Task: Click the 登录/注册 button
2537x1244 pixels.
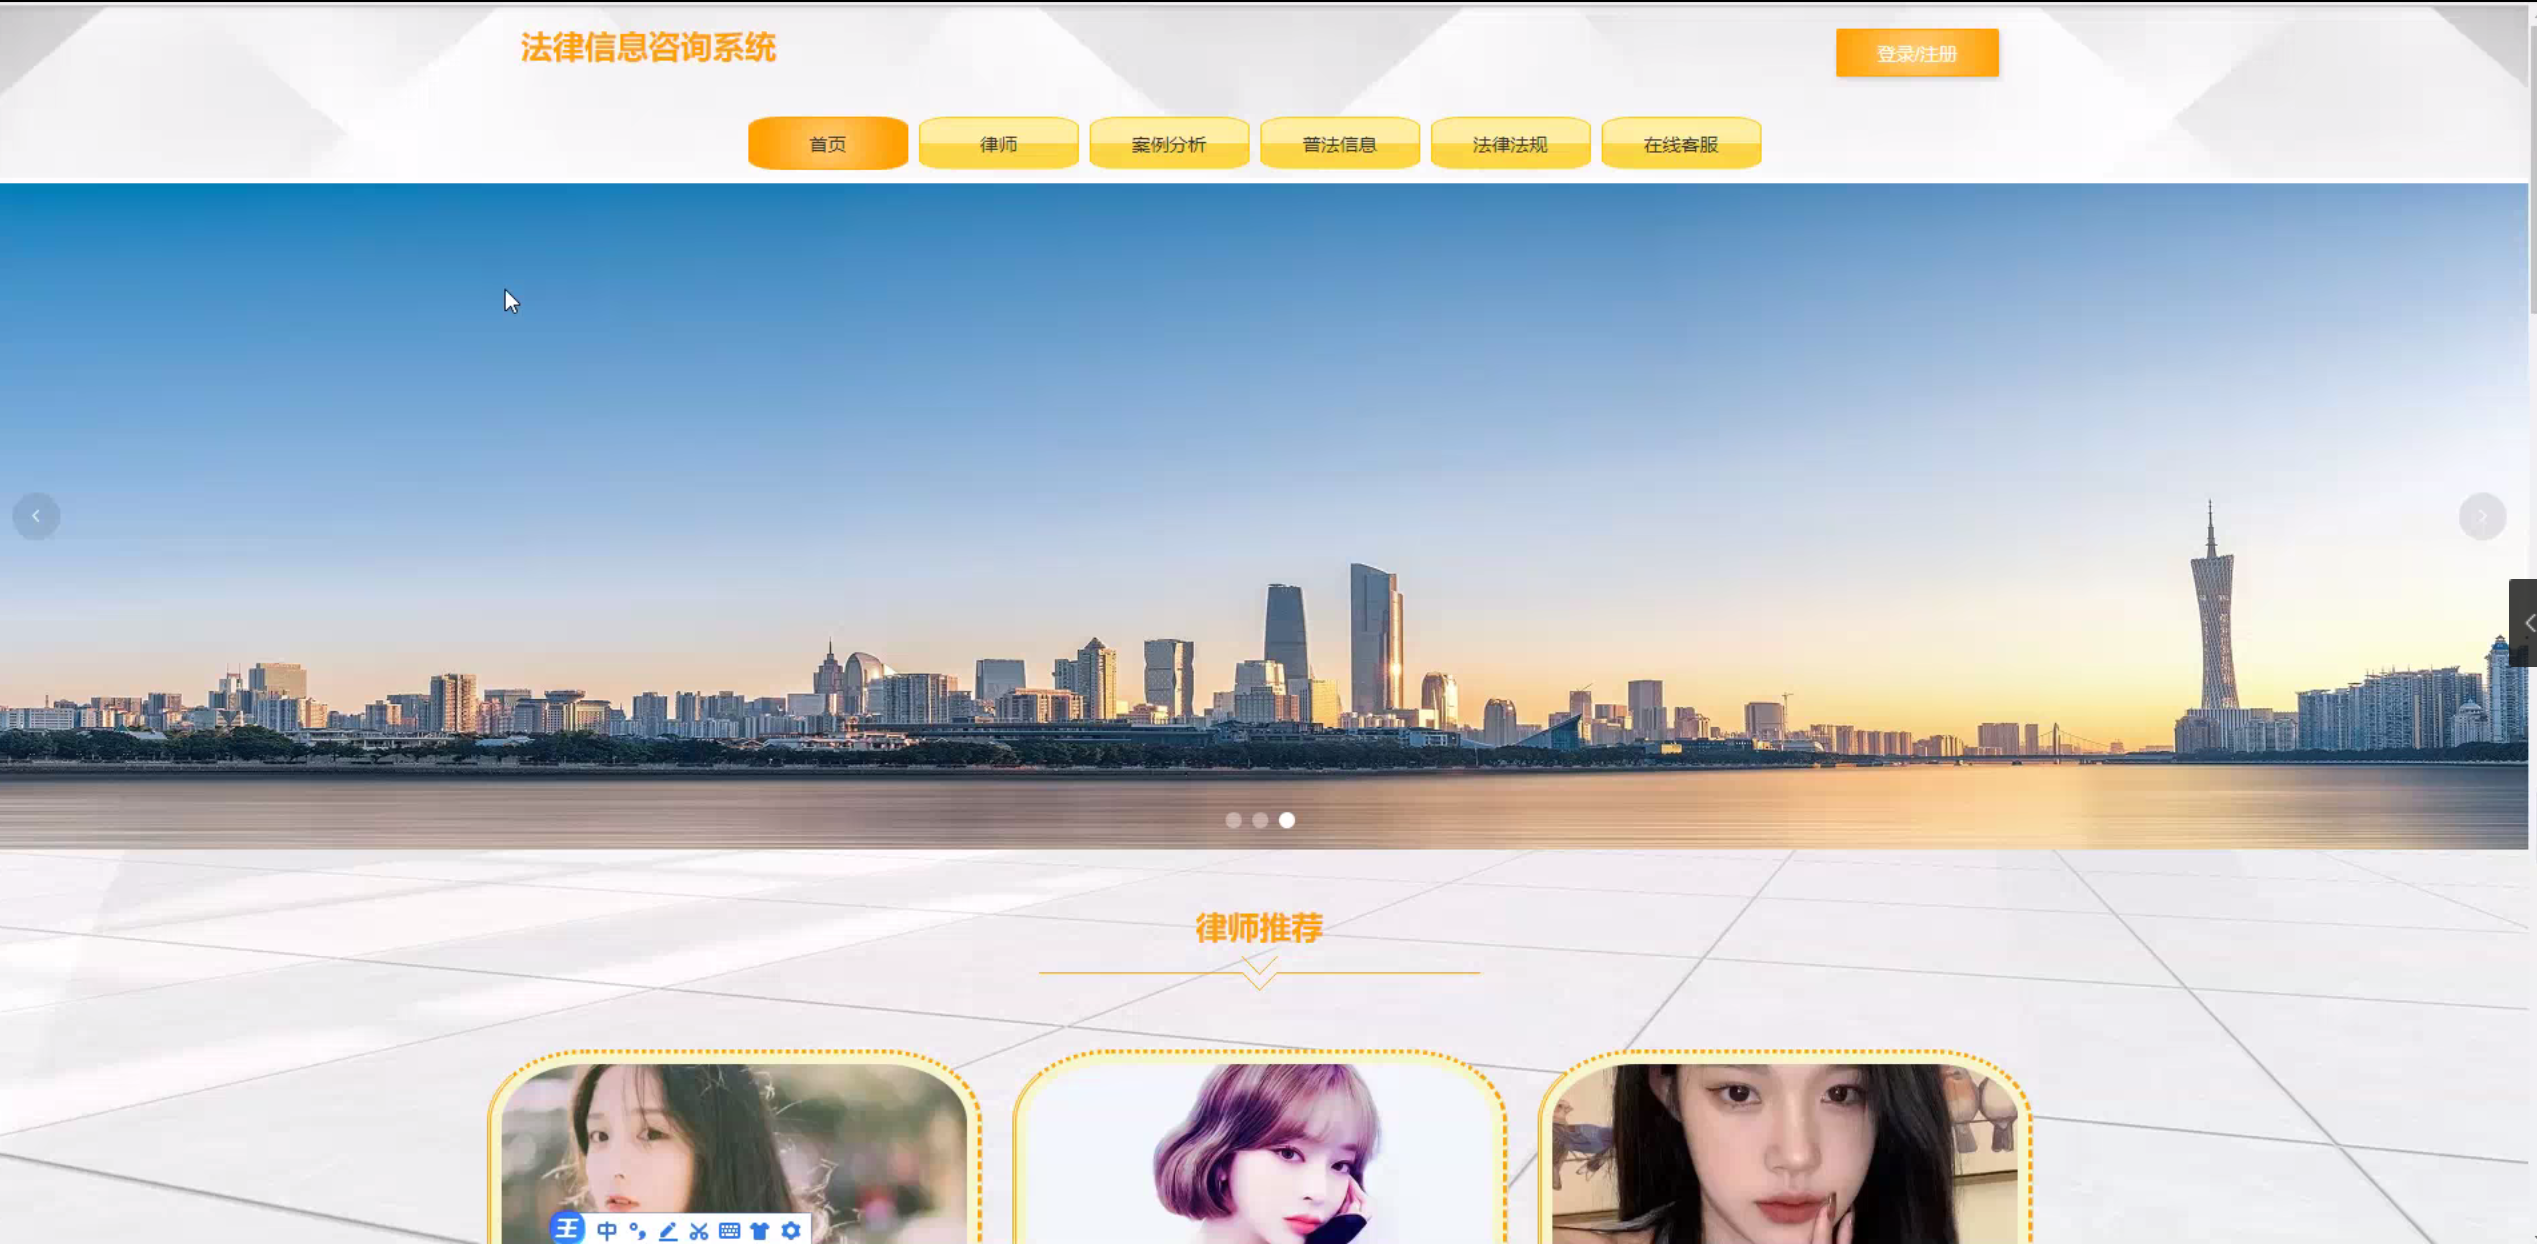Action: pyautogui.click(x=1916, y=53)
